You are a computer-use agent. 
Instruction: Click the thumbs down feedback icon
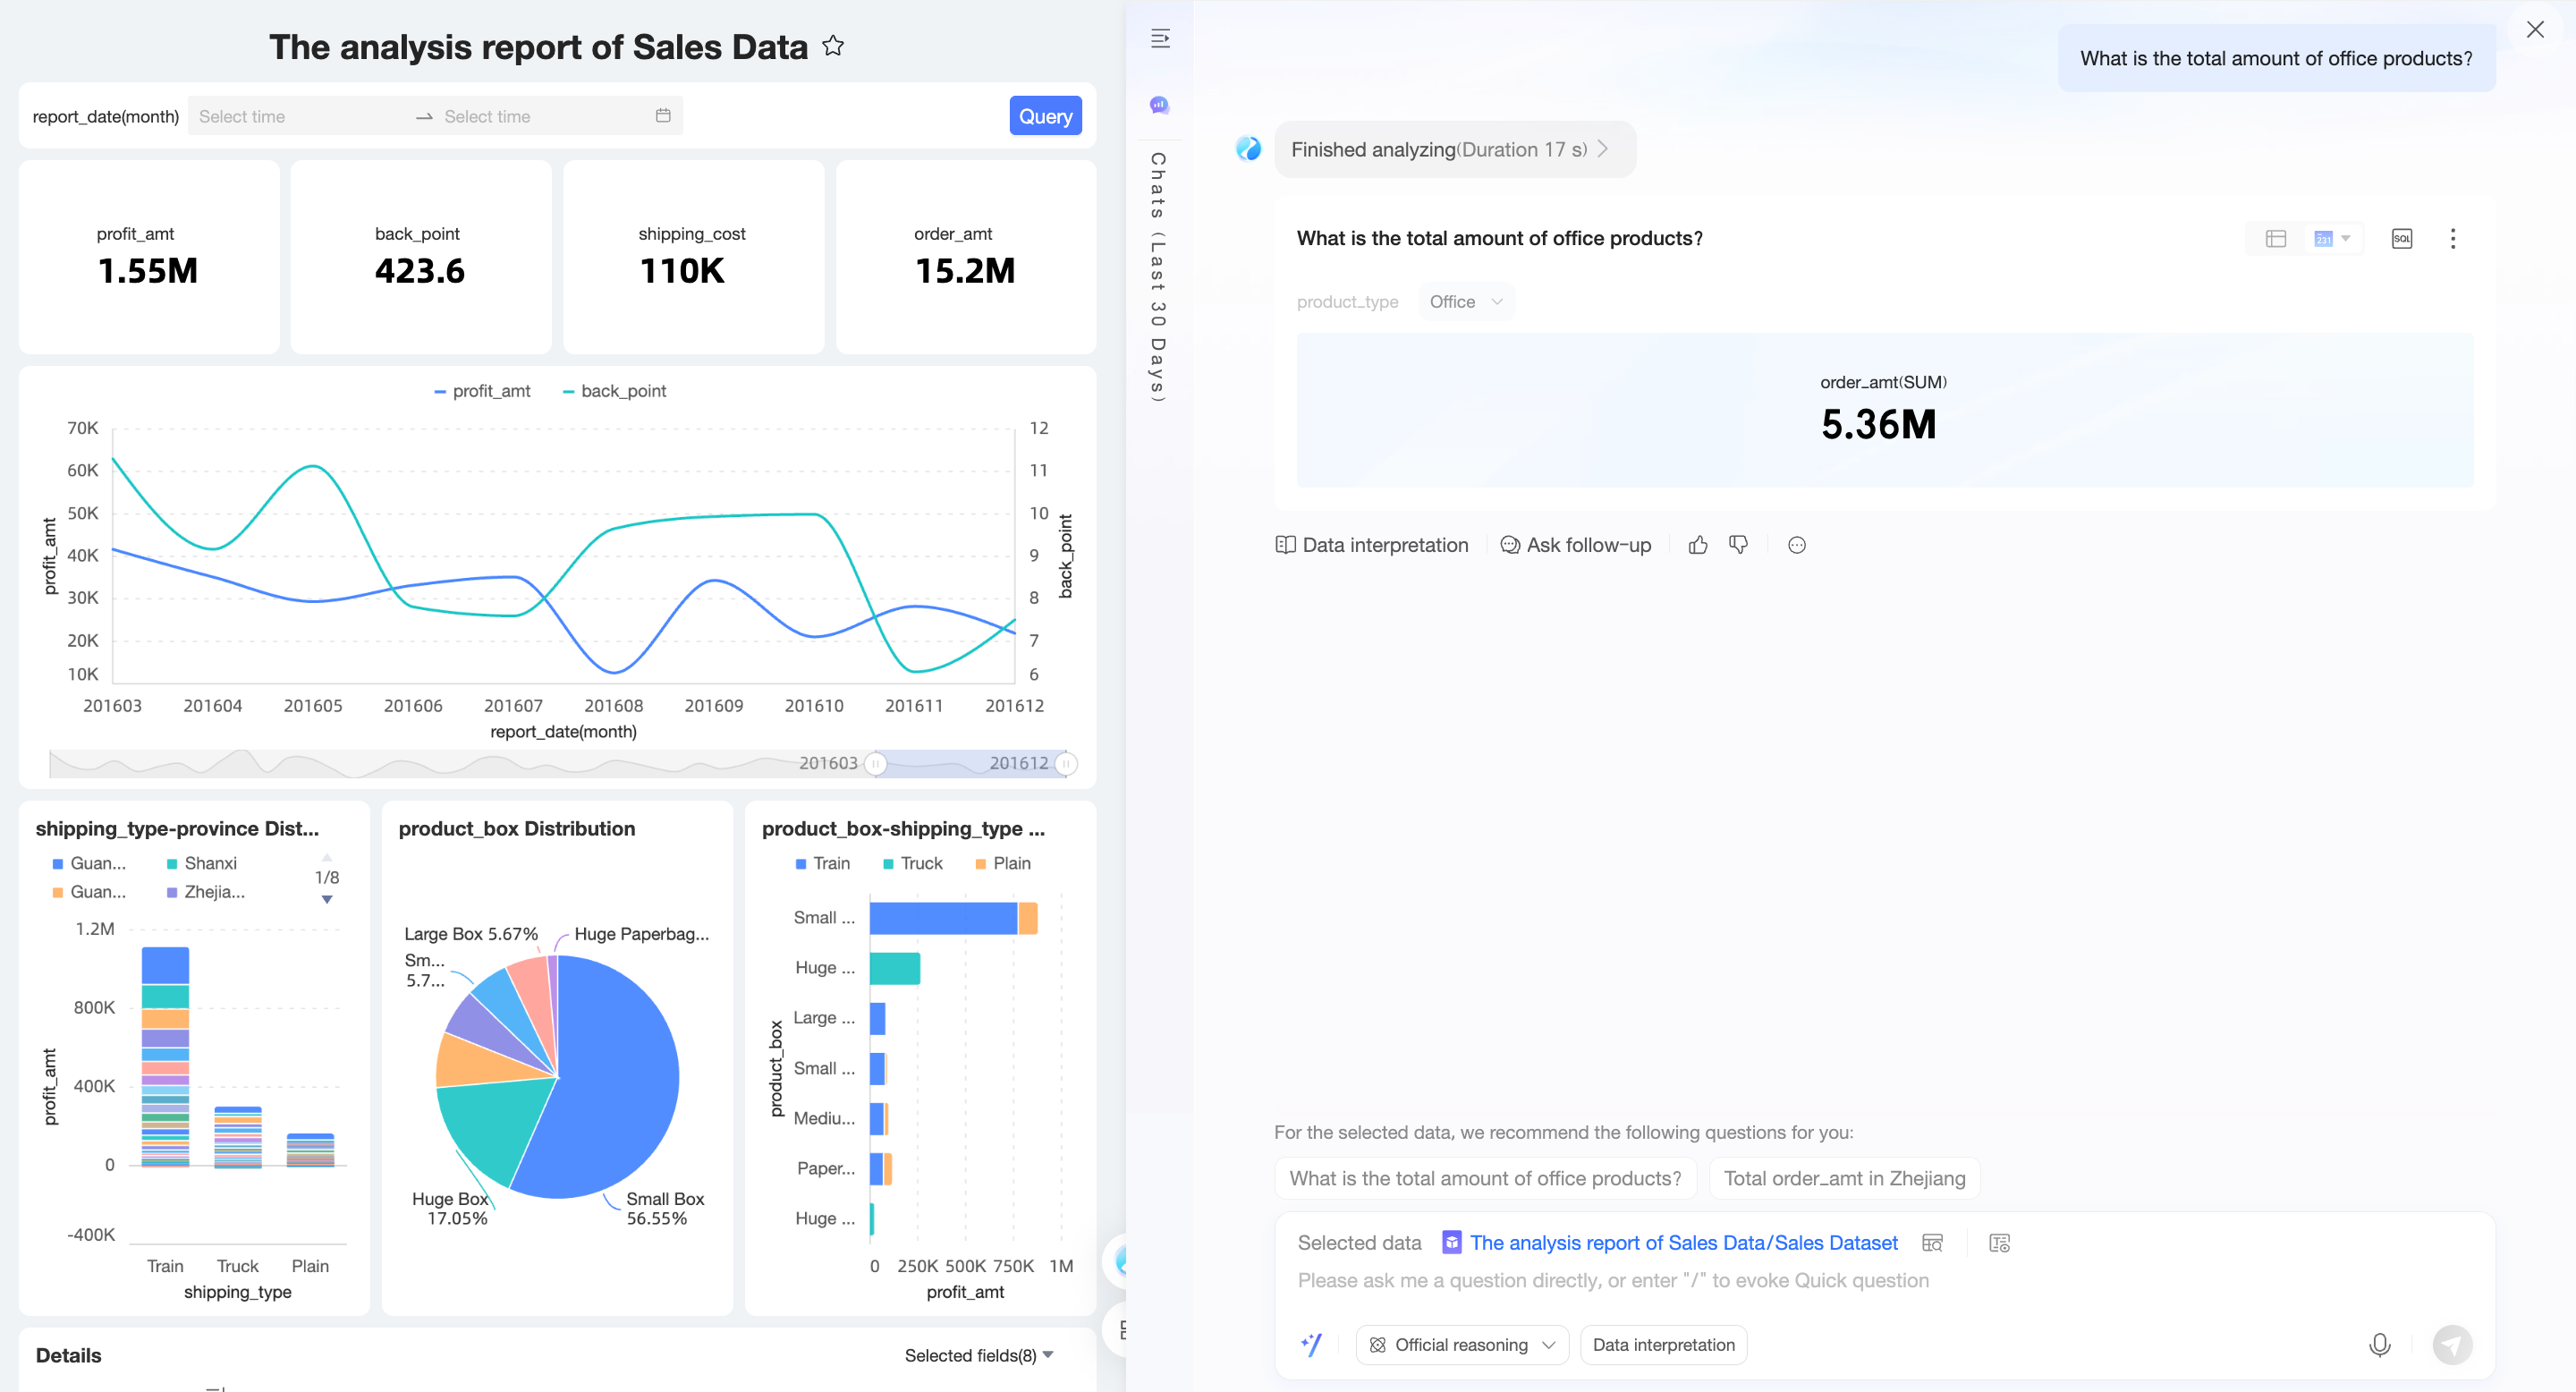[1739, 545]
